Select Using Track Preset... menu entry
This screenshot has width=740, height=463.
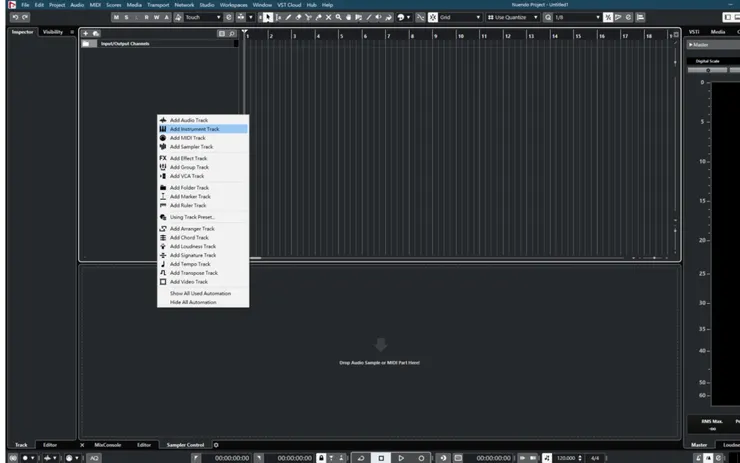(203, 217)
